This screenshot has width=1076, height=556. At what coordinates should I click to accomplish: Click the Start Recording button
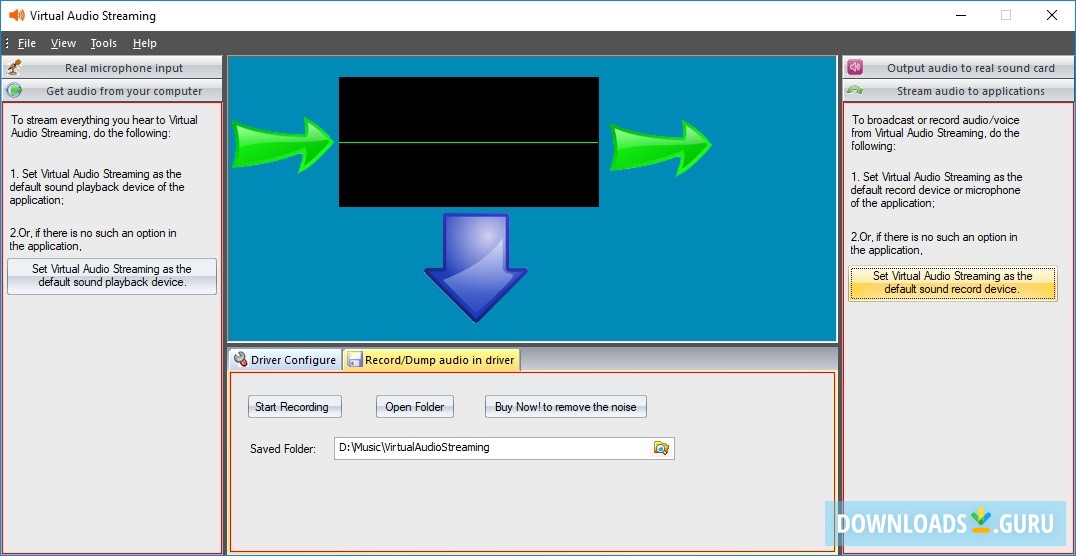(x=294, y=407)
